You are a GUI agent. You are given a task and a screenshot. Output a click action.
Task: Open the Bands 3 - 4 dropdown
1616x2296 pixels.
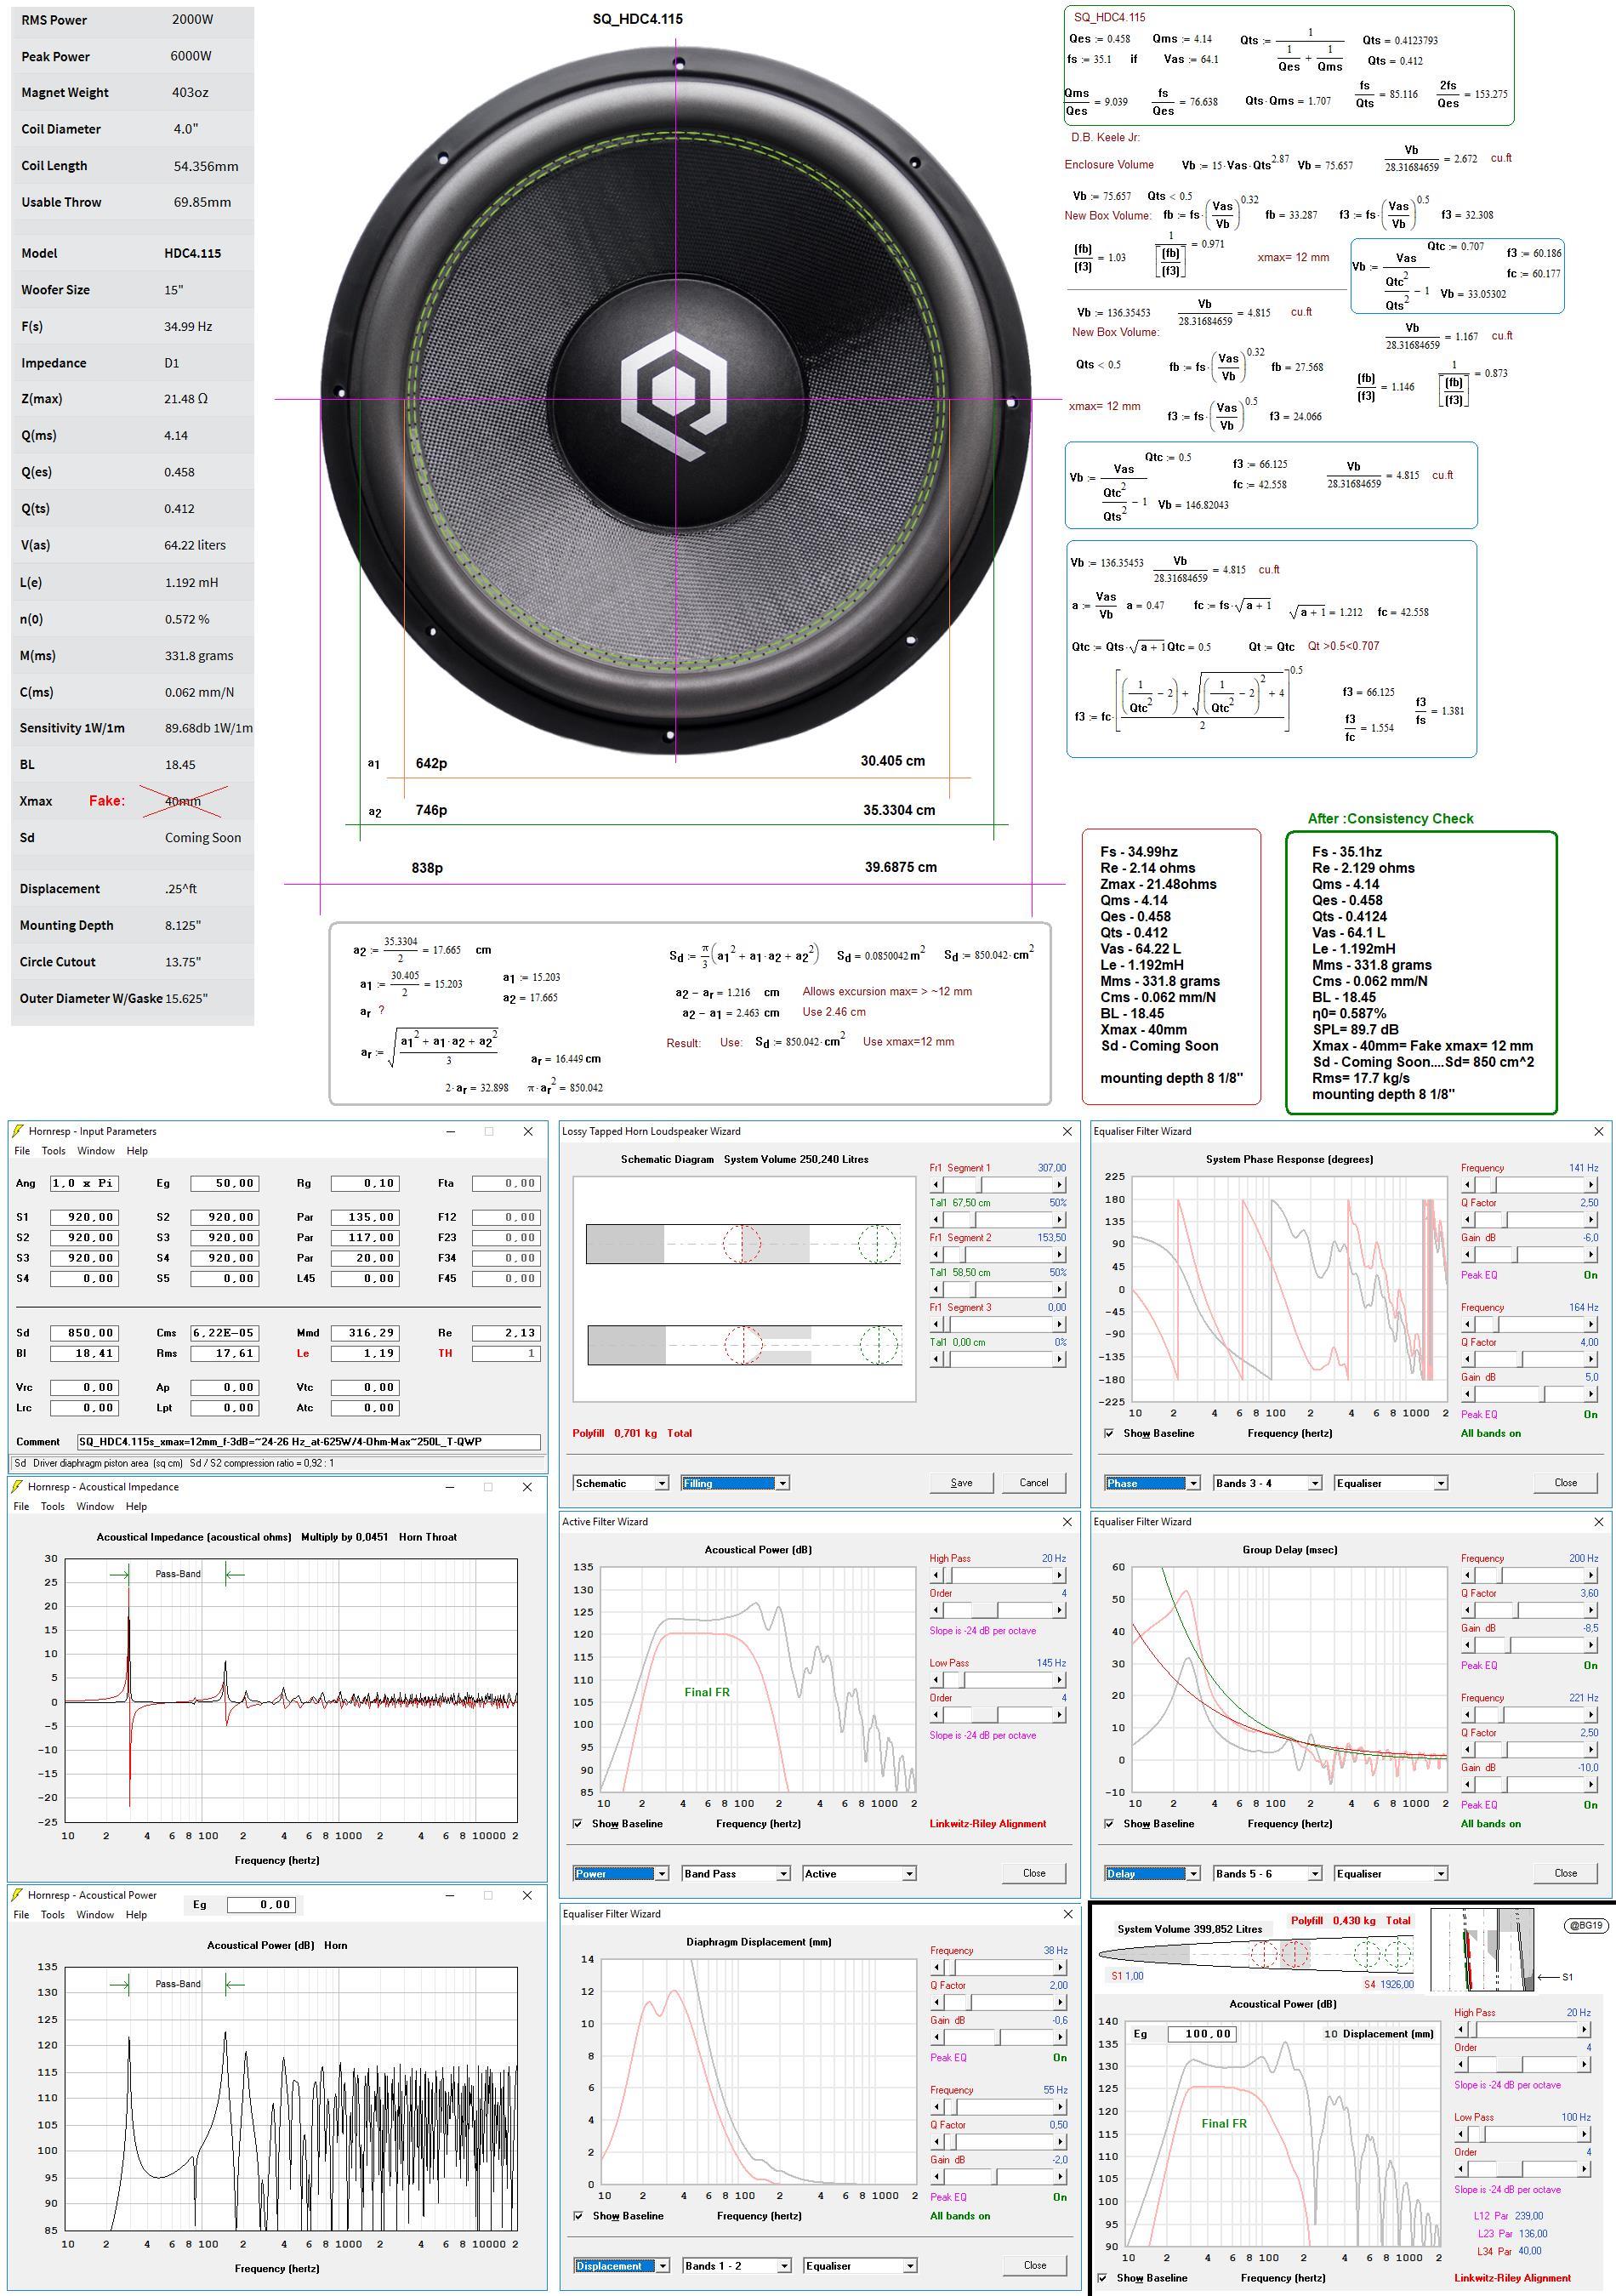[x=1267, y=1483]
